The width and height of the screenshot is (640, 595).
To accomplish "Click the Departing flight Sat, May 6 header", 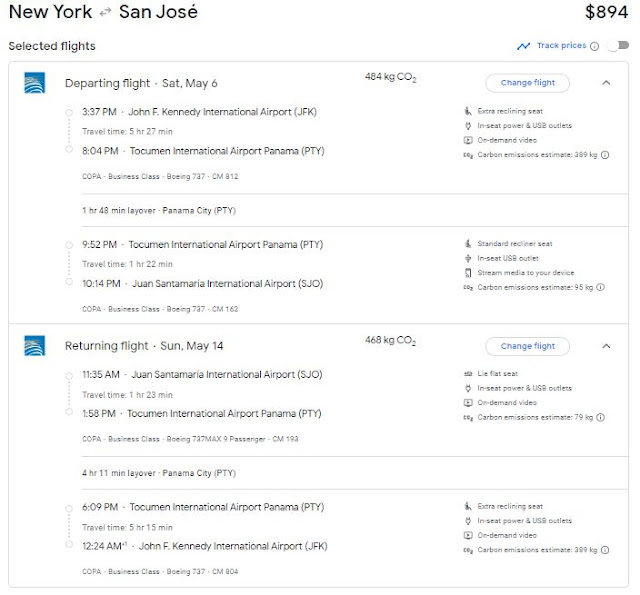I will click(x=141, y=83).
